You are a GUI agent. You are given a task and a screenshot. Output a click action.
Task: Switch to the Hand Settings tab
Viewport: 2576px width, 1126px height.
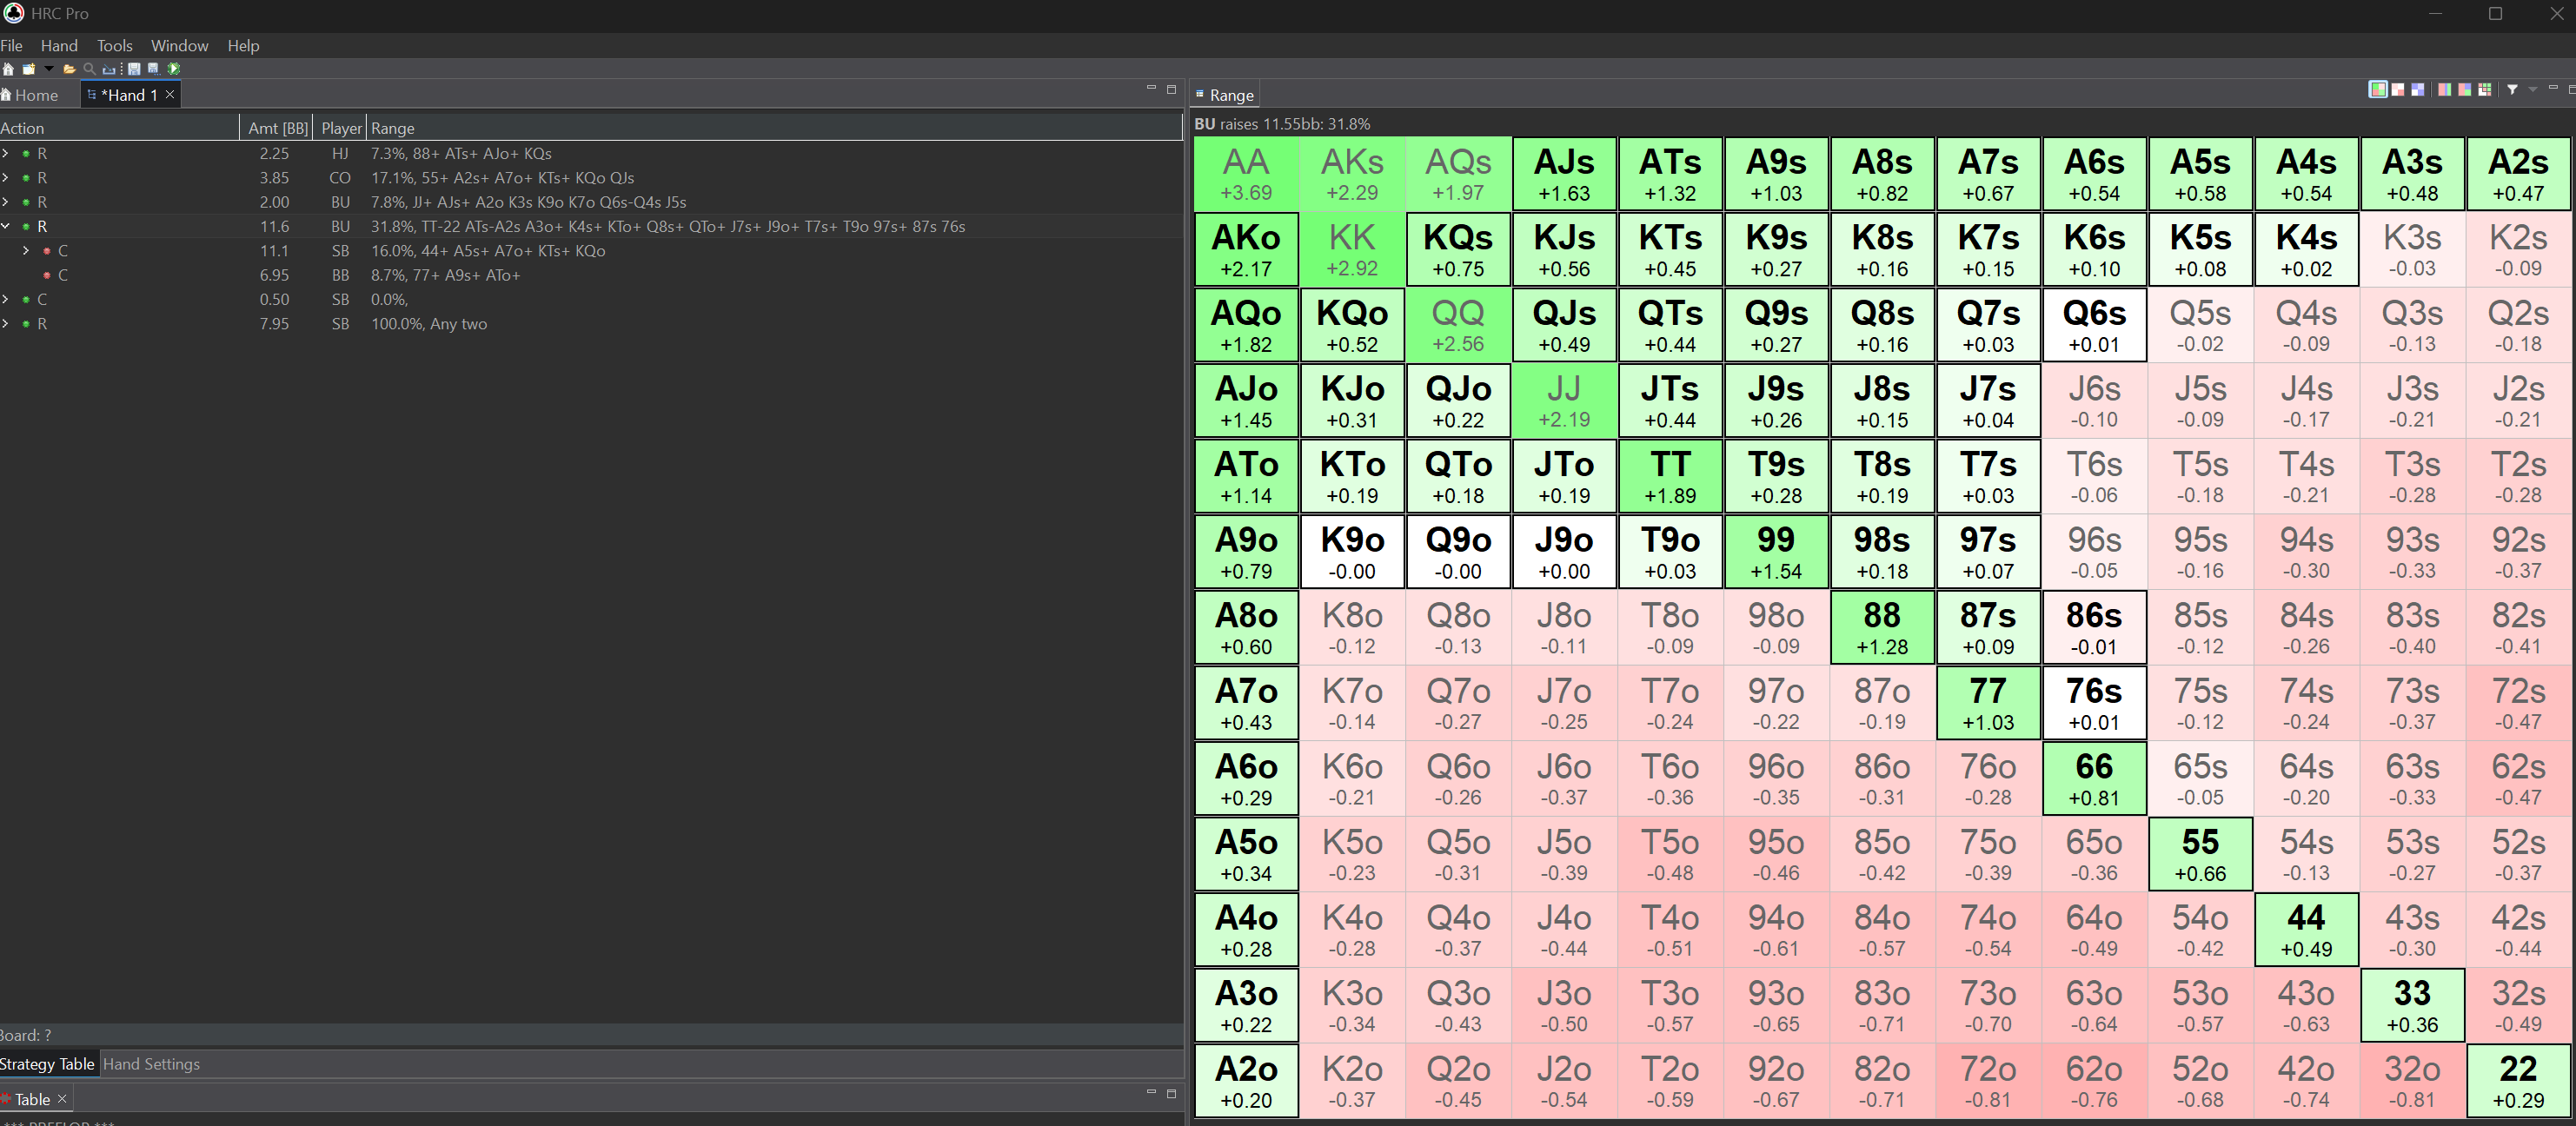coord(151,1064)
